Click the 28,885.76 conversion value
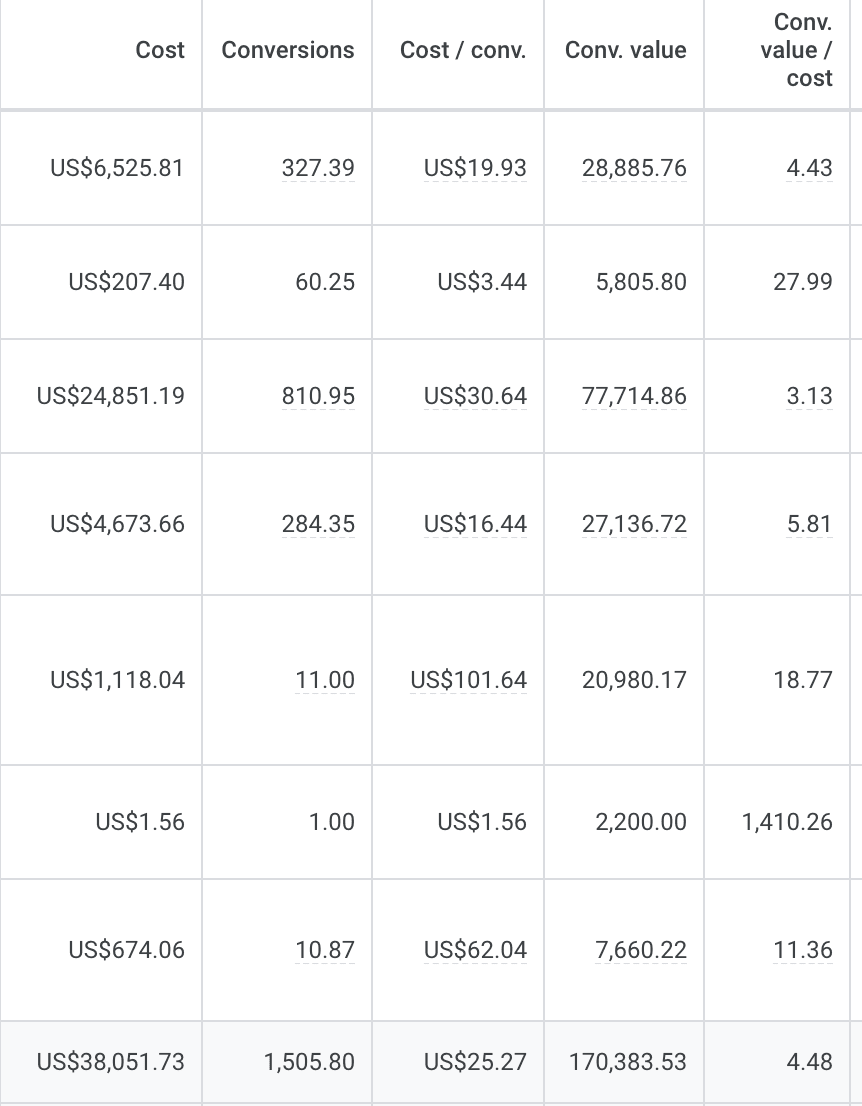This screenshot has width=862, height=1106. [634, 168]
